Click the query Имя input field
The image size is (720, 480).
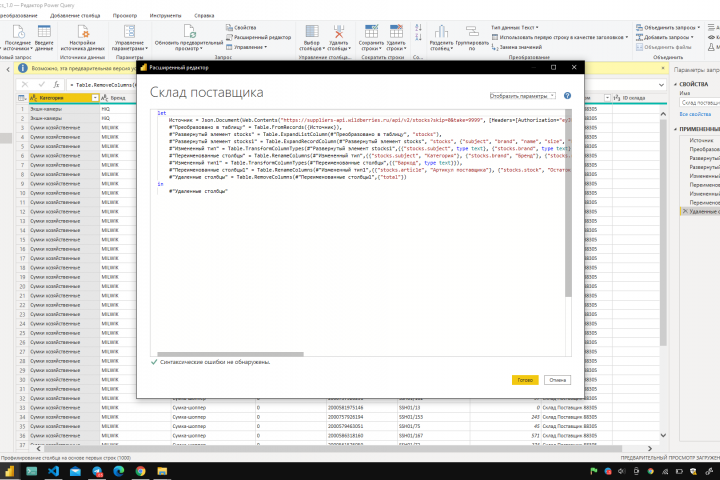700,102
